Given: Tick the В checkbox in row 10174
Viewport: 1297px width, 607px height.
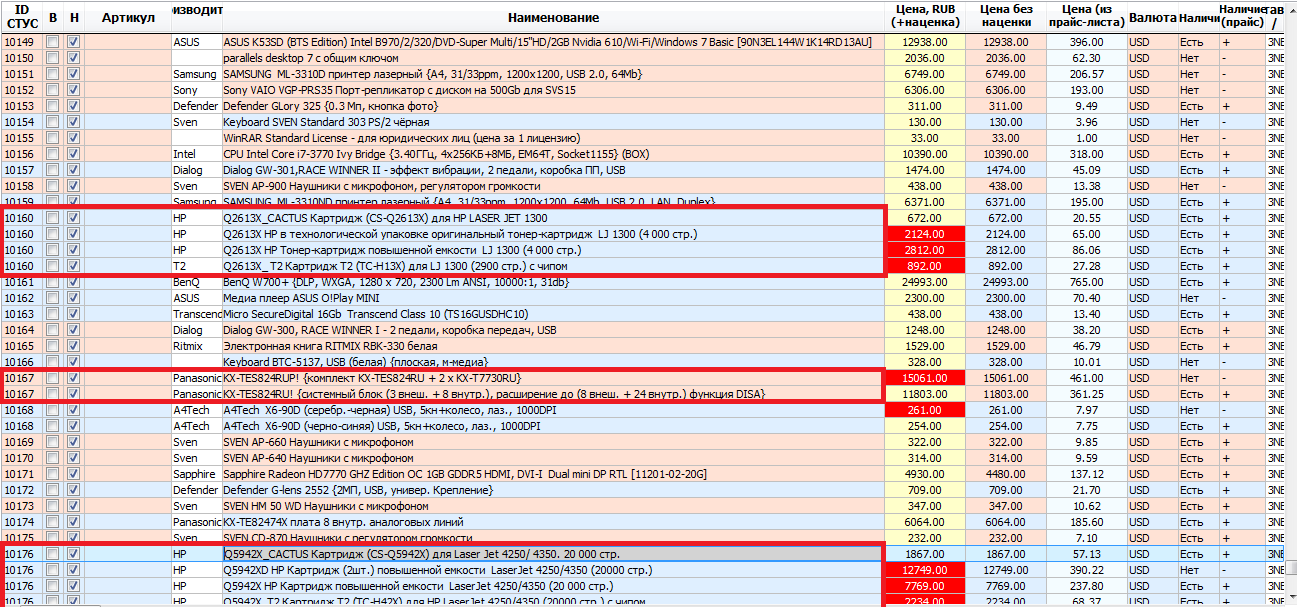Looking at the screenshot, I should 52,522.
